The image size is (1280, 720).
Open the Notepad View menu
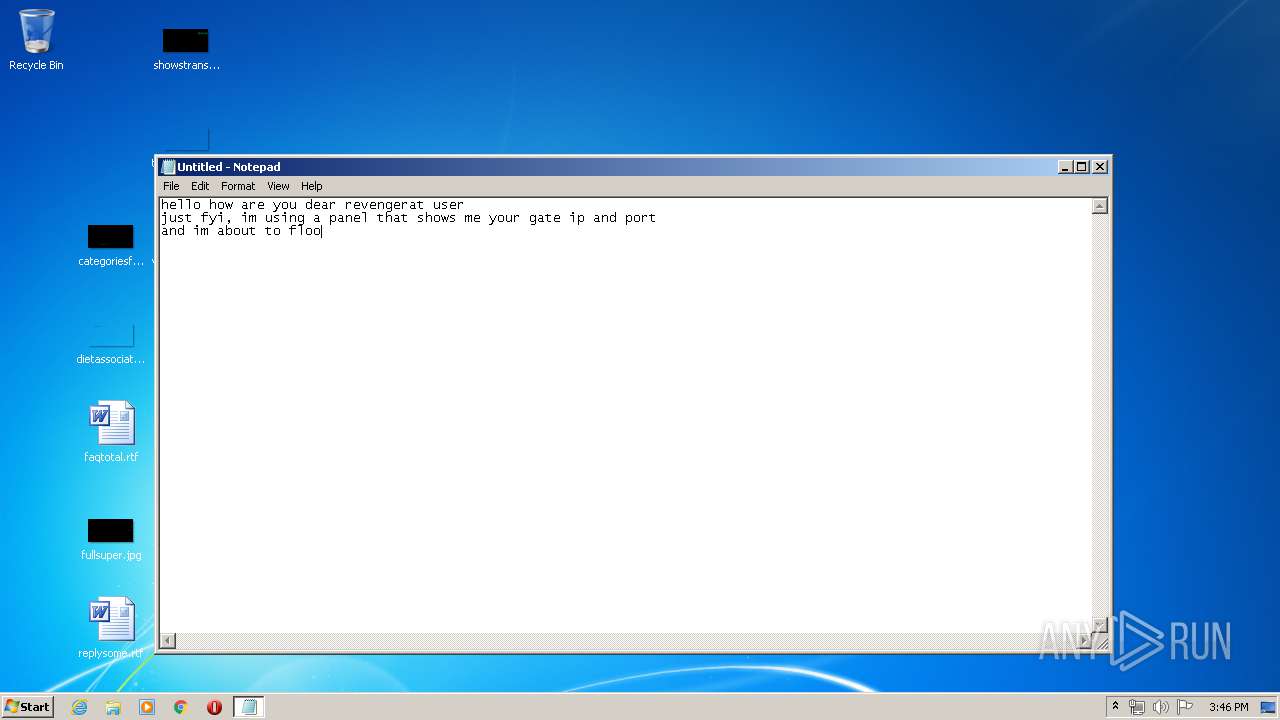pos(278,186)
